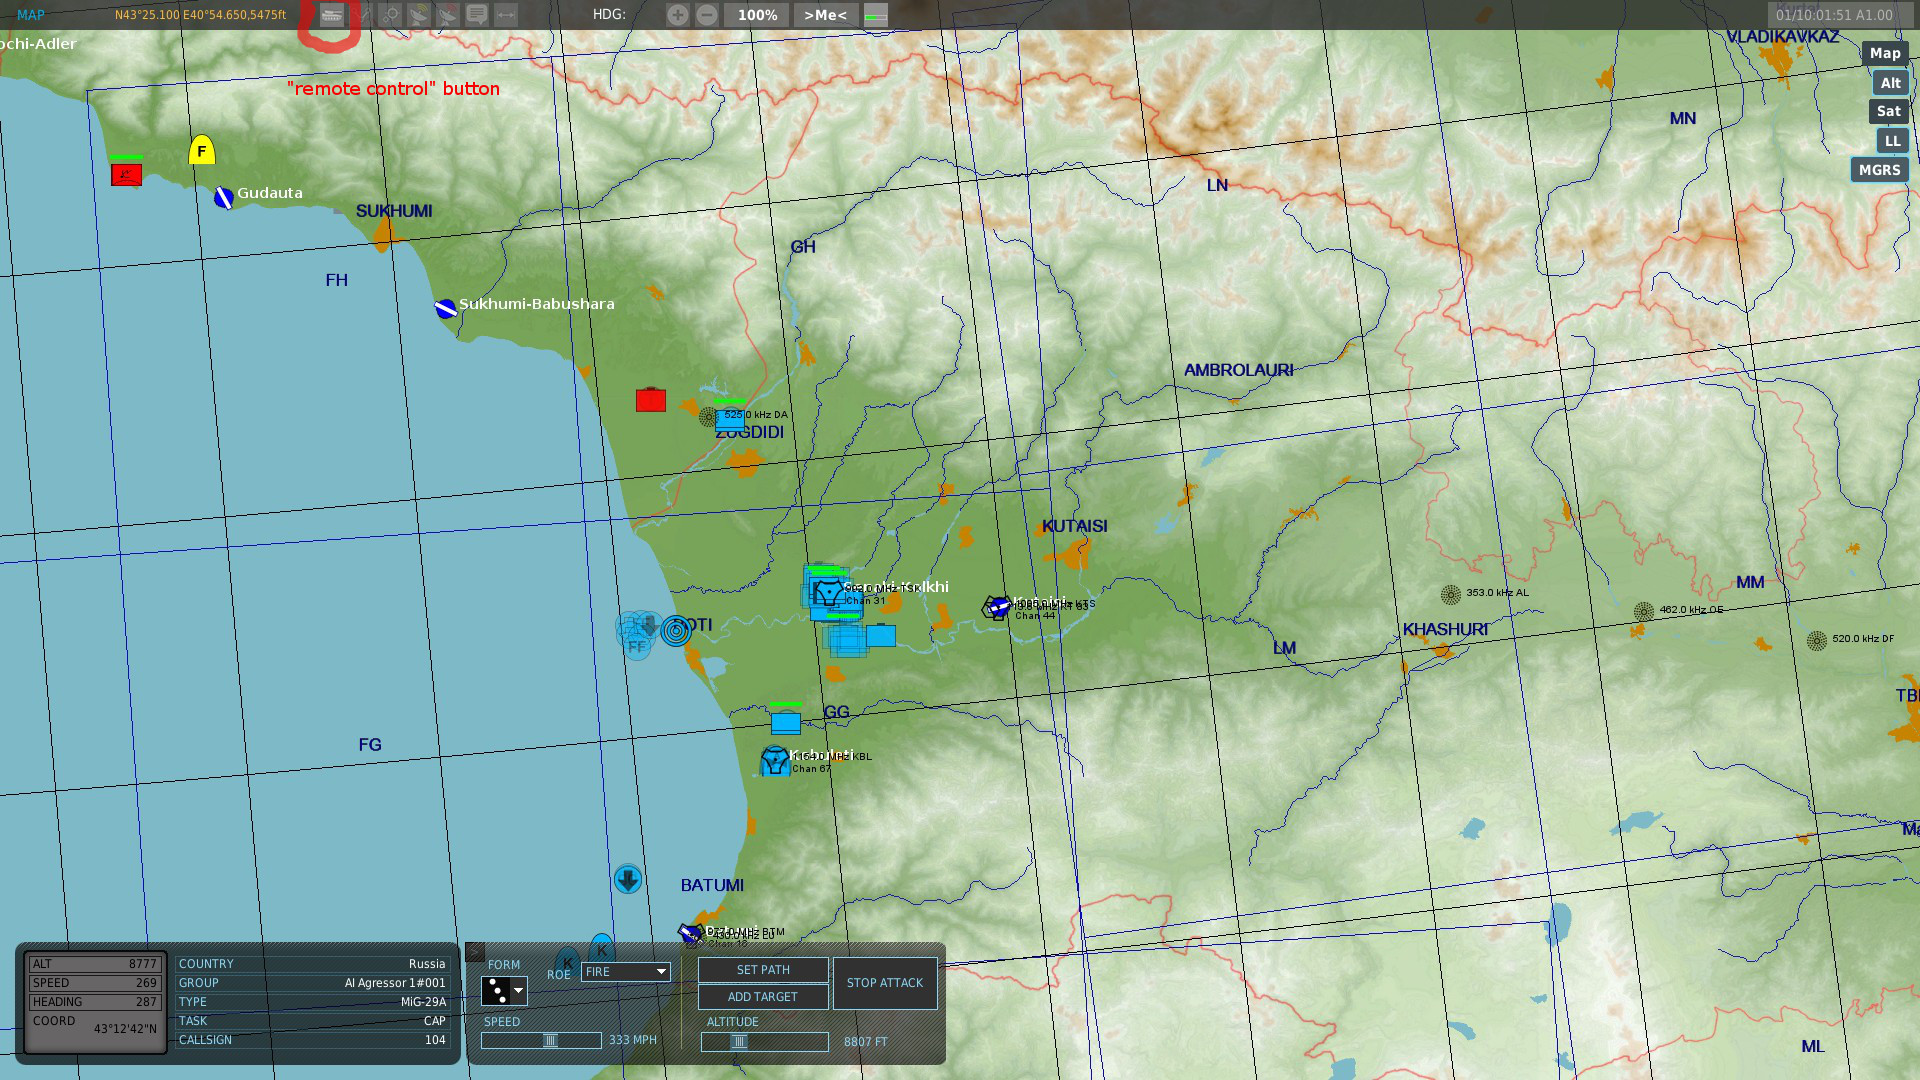Click the GROUP AI Agressor 1#001 row

tap(312, 983)
